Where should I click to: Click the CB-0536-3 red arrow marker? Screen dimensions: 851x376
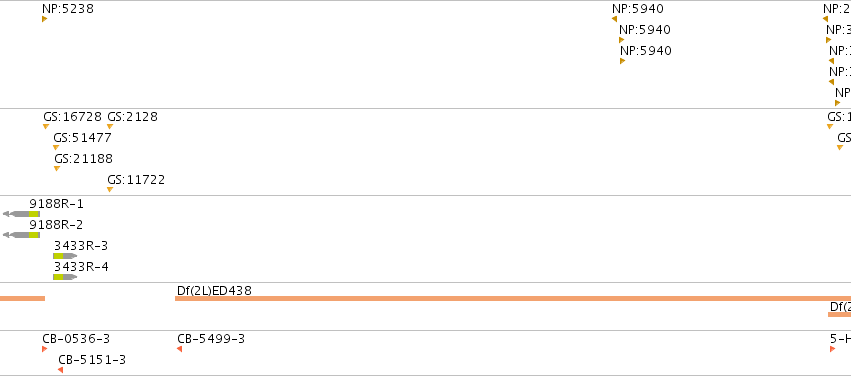tap(45, 349)
